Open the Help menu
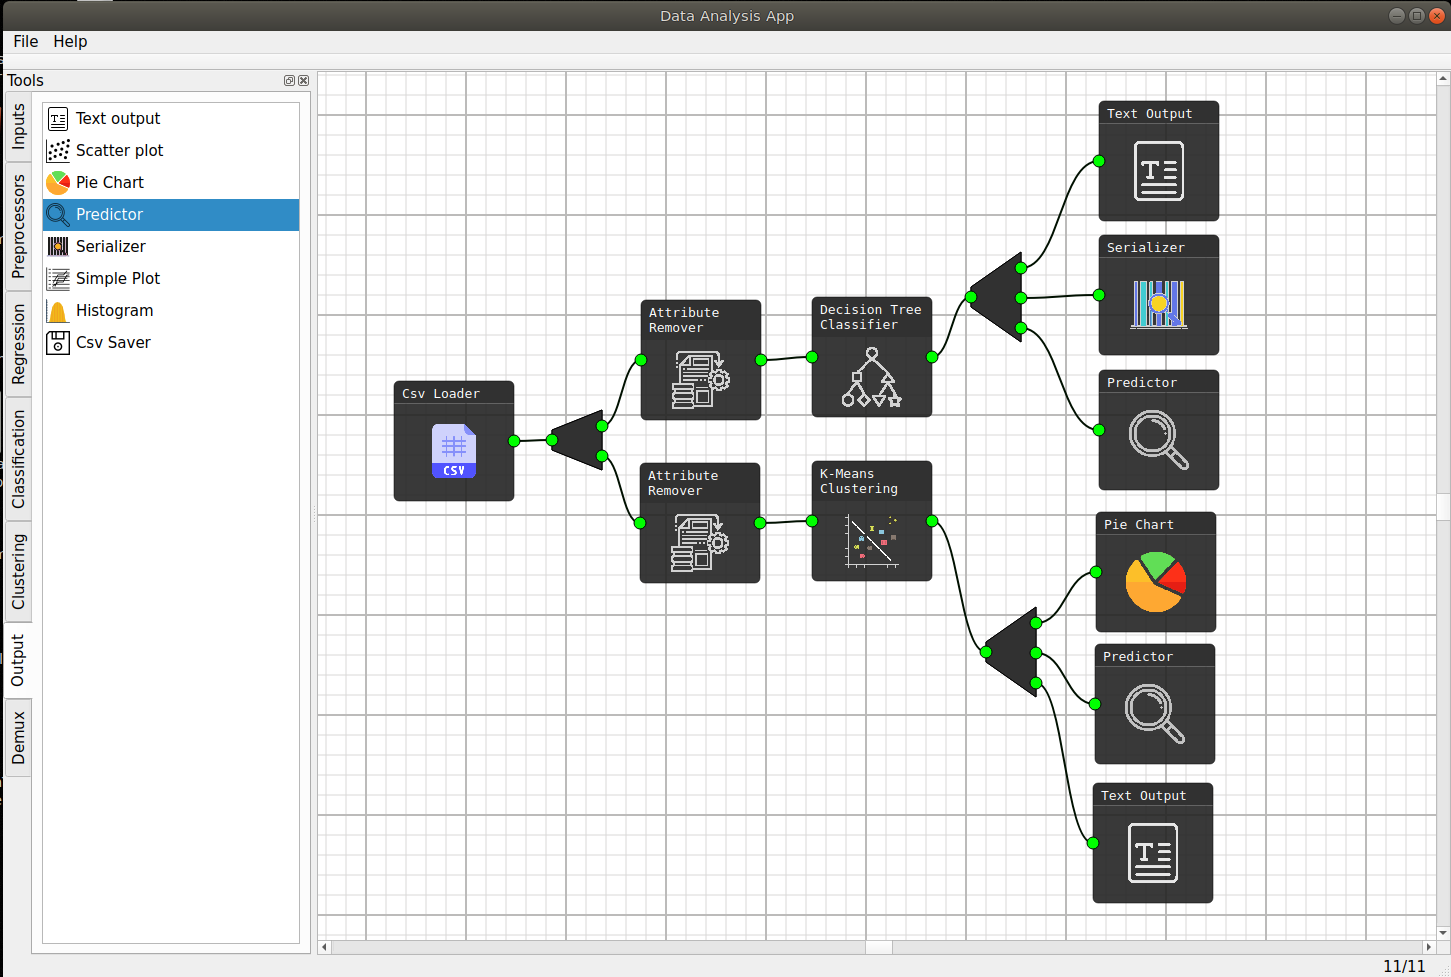The width and height of the screenshot is (1451, 977). [70, 41]
